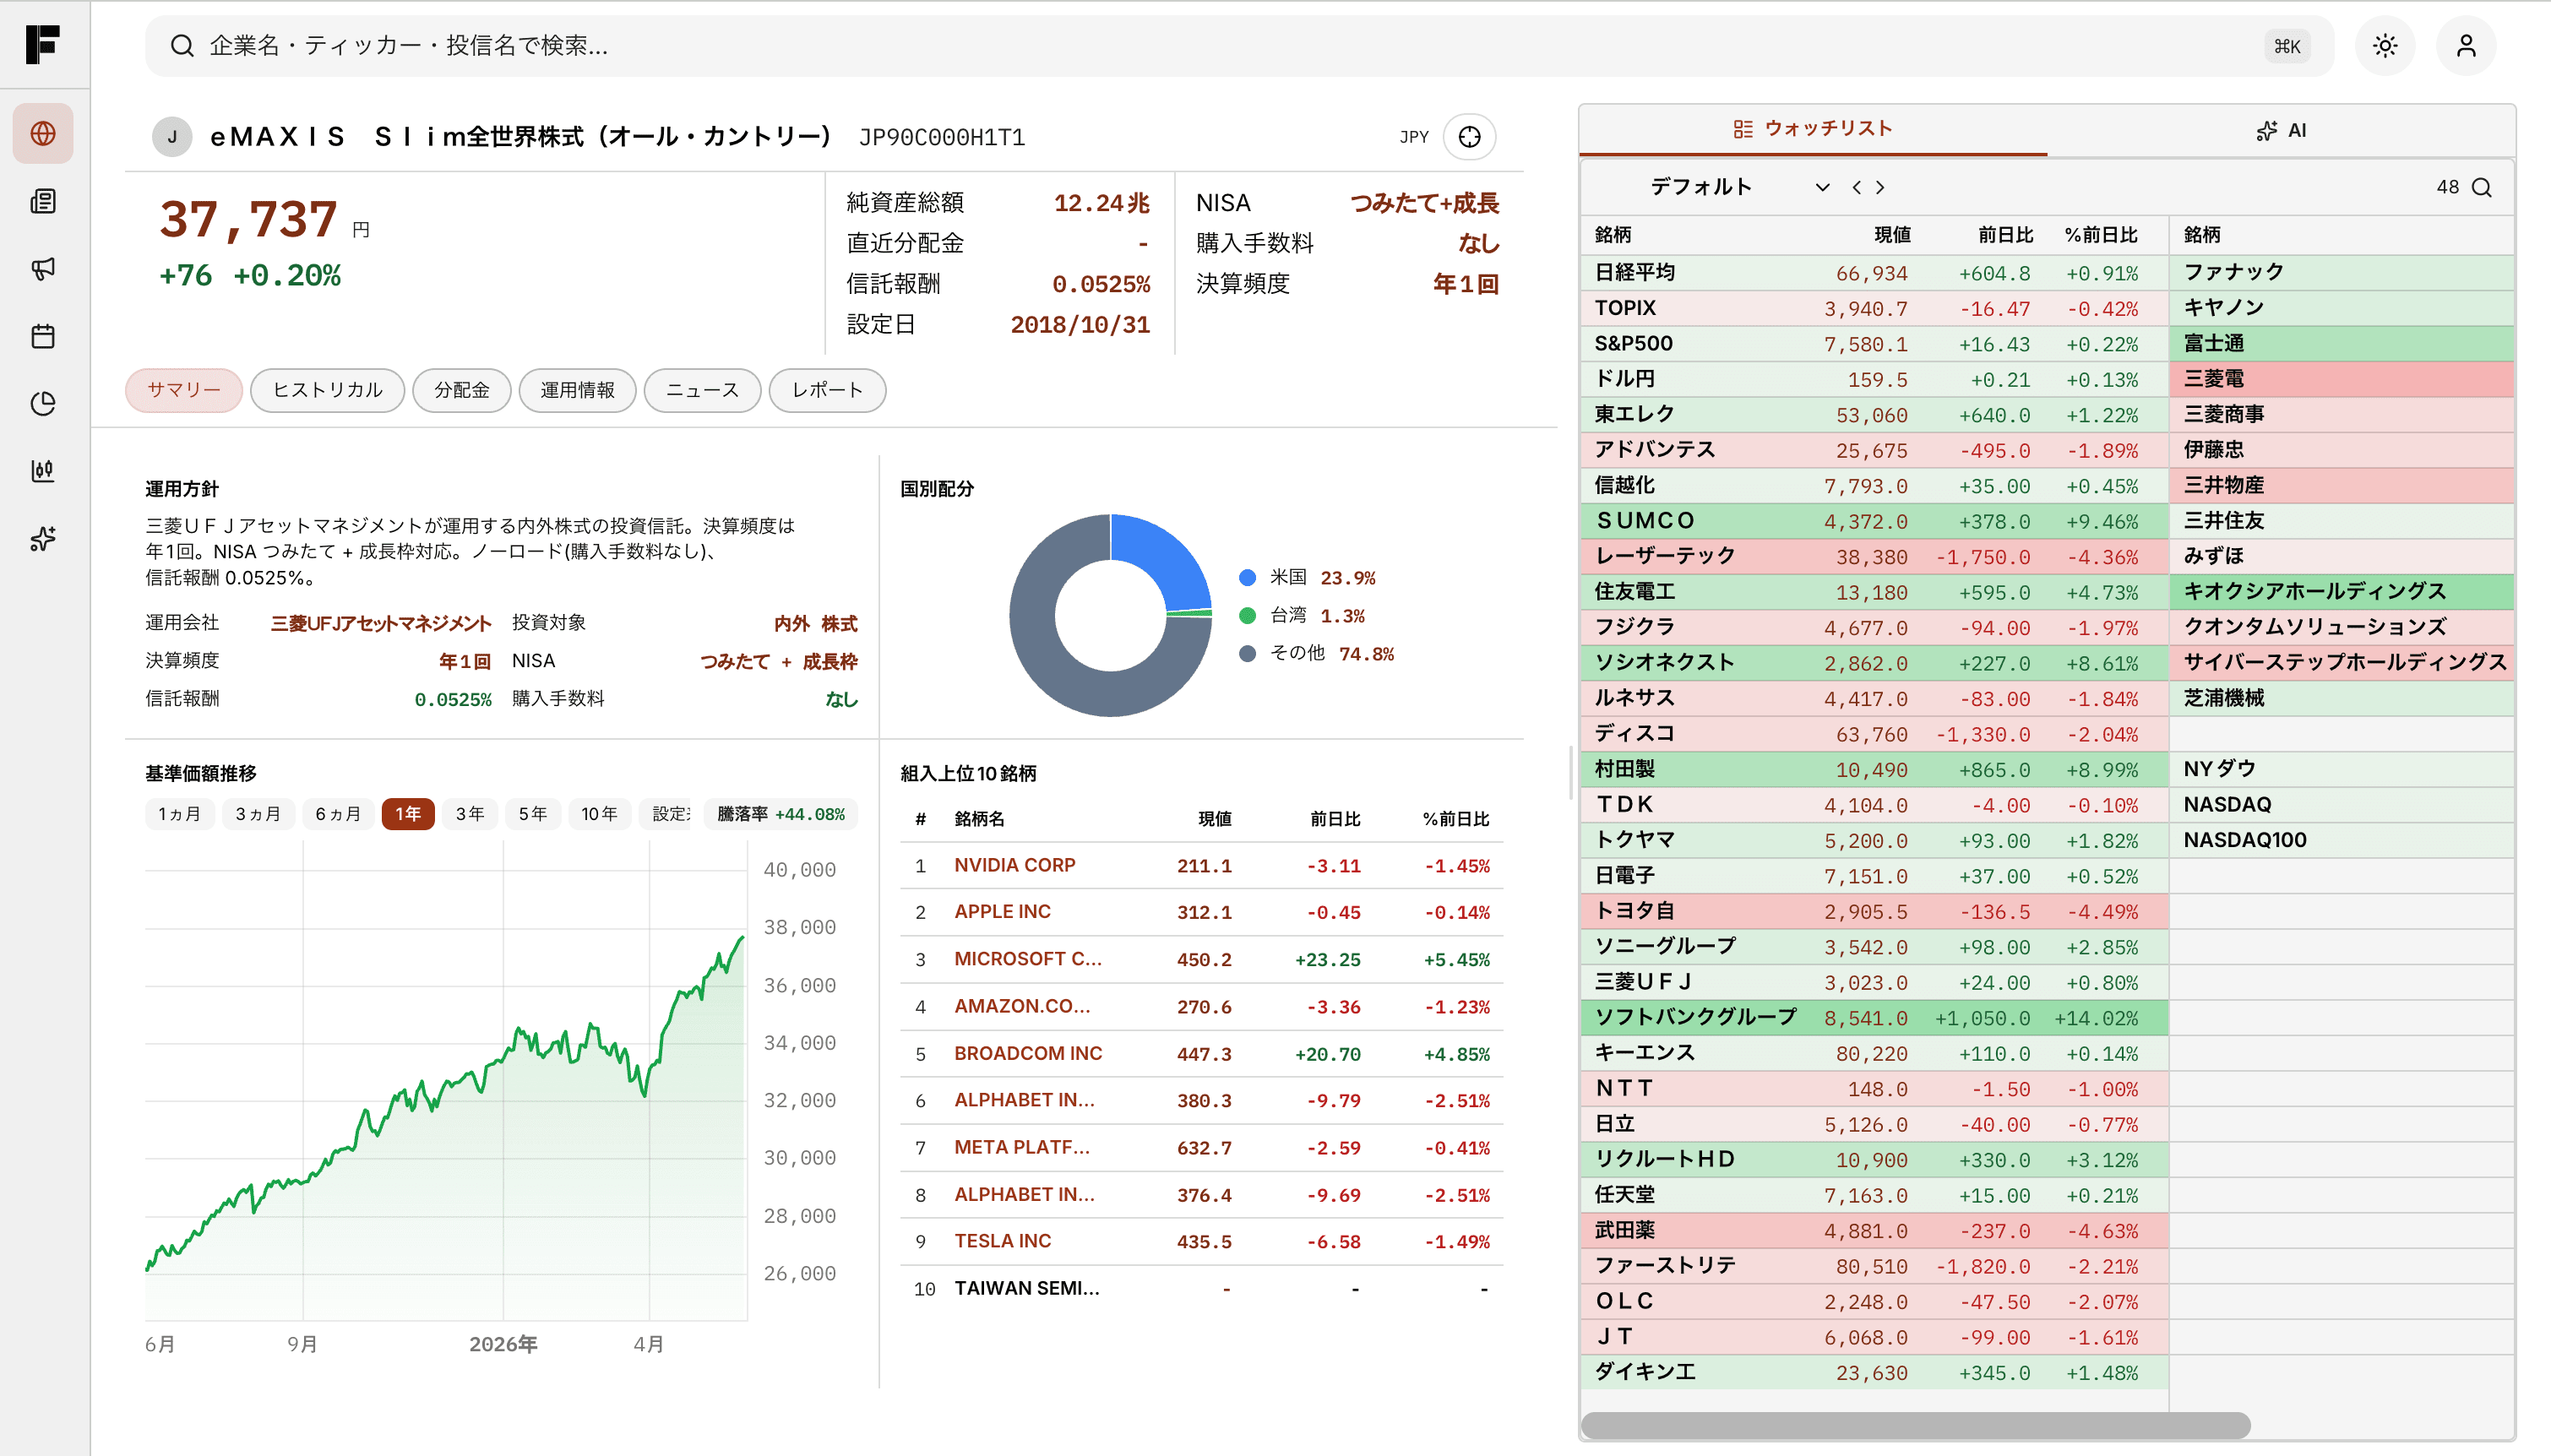Select the 日経平均 watchlist row
The height and width of the screenshot is (1456, 2551).
1875,273
